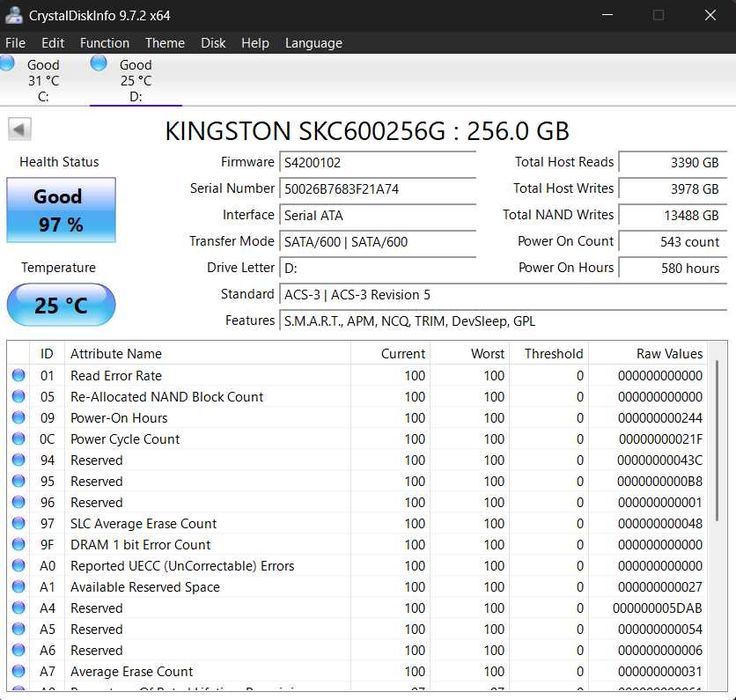This screenshot has height=700, width=736.
Task: Close the CrystalDiskInfo window
Action: coord(710,15)
